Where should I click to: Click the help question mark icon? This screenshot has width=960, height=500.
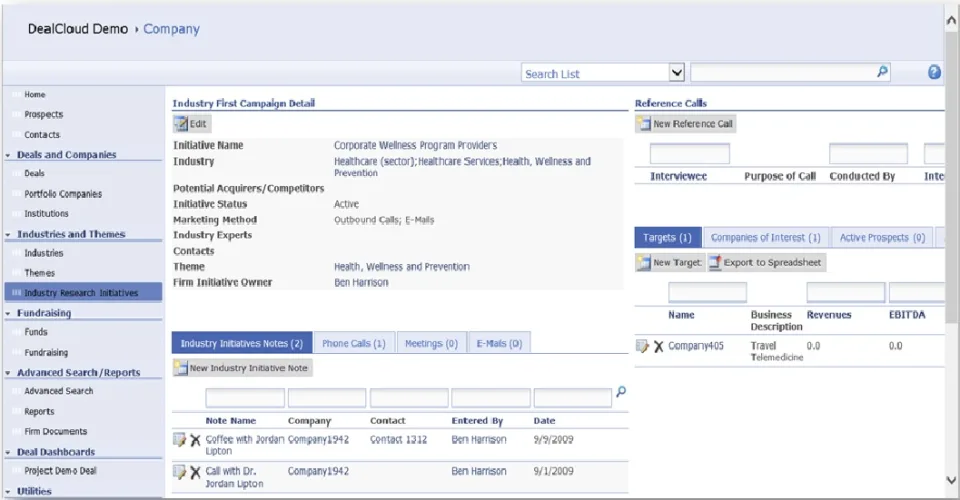click(x=934, y=73)
